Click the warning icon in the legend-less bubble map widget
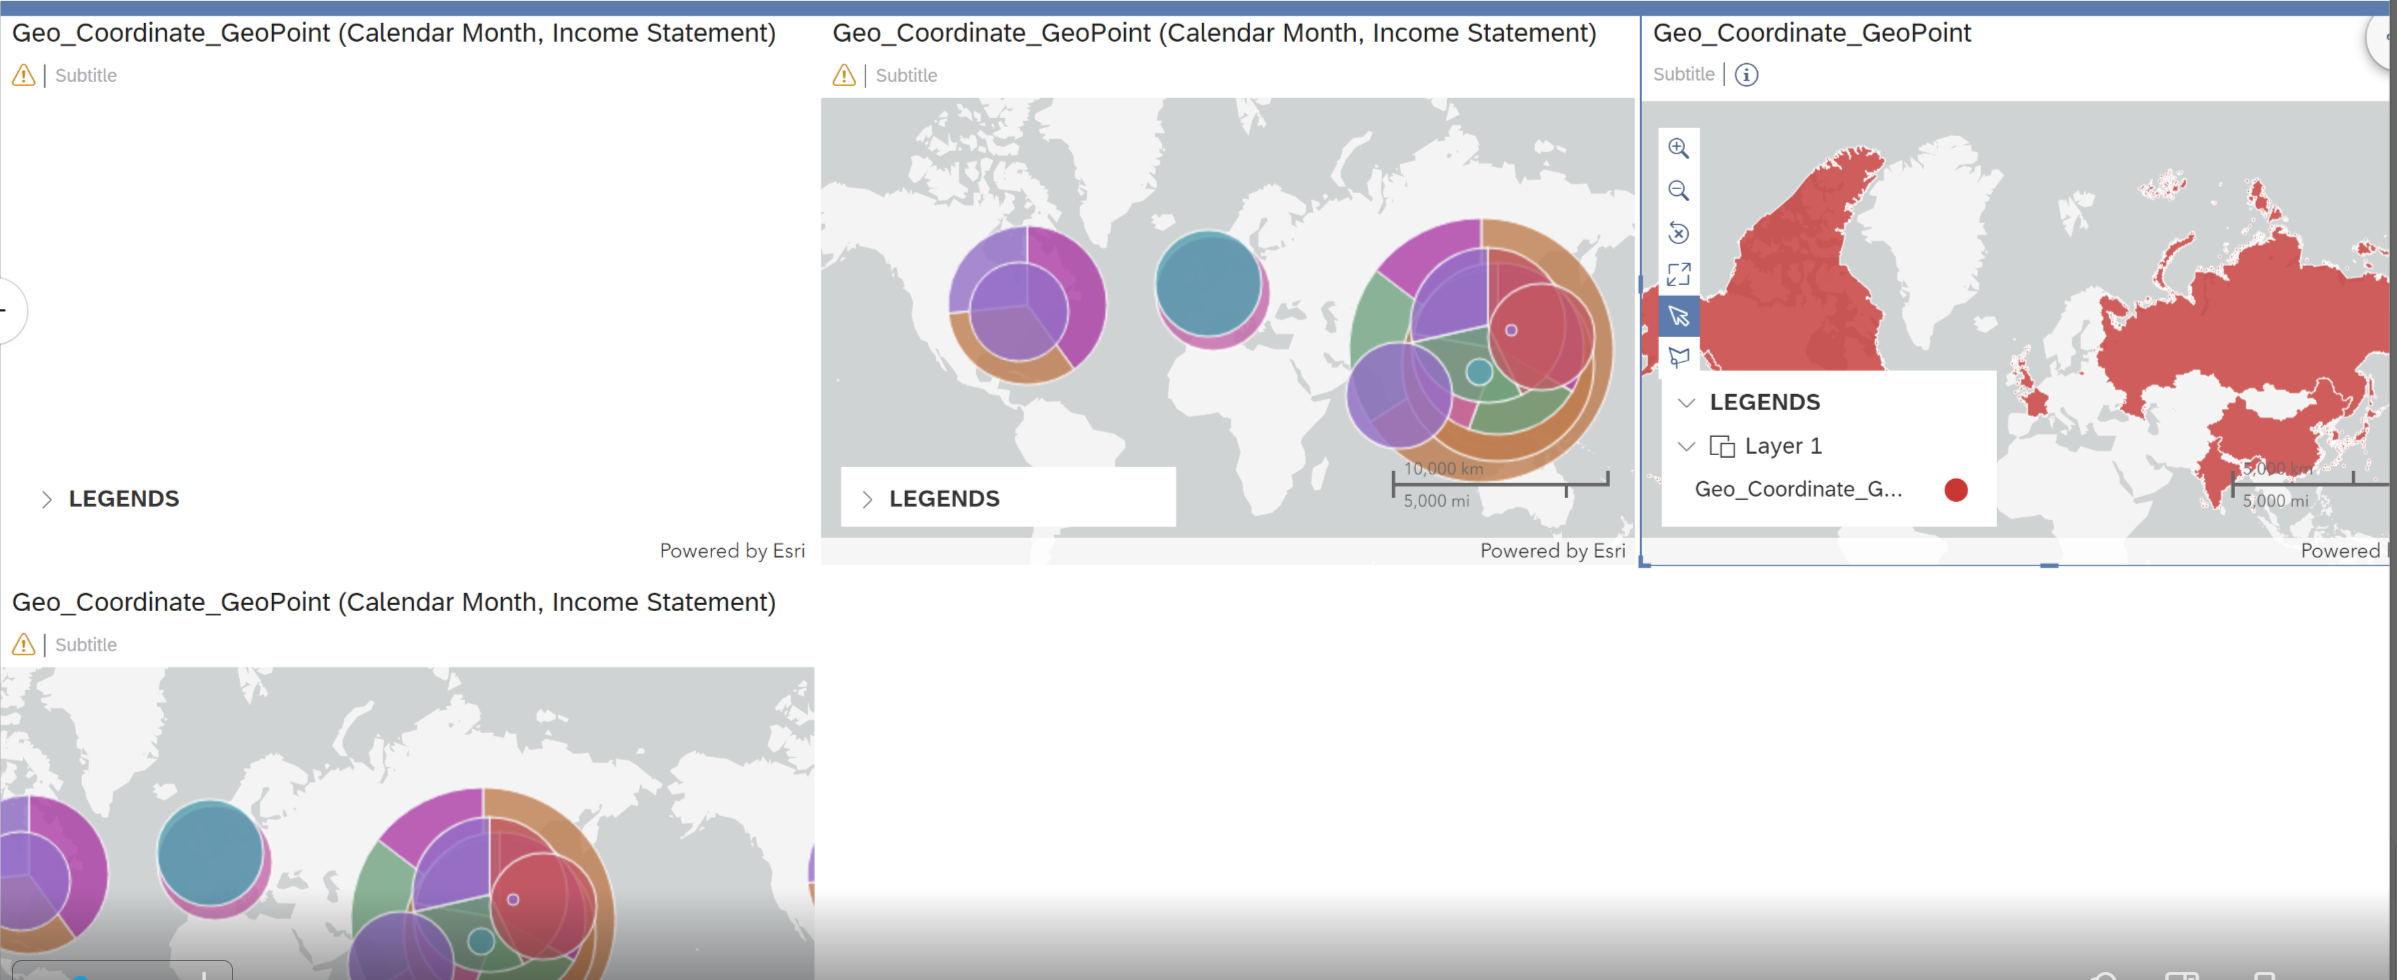This screenshot has width=2397, height=980. [x=24, y=645]
